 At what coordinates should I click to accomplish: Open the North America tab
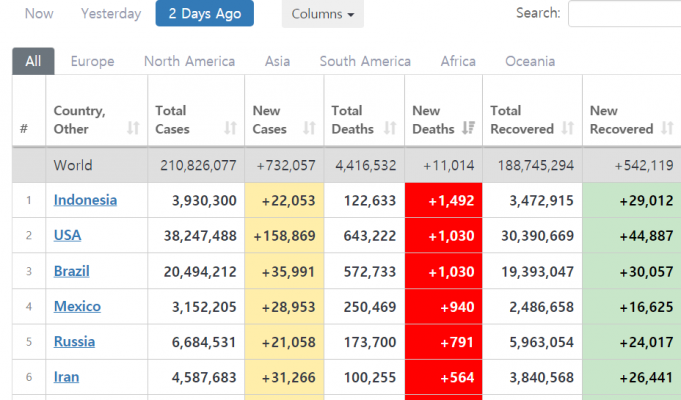tap(189, 61)
